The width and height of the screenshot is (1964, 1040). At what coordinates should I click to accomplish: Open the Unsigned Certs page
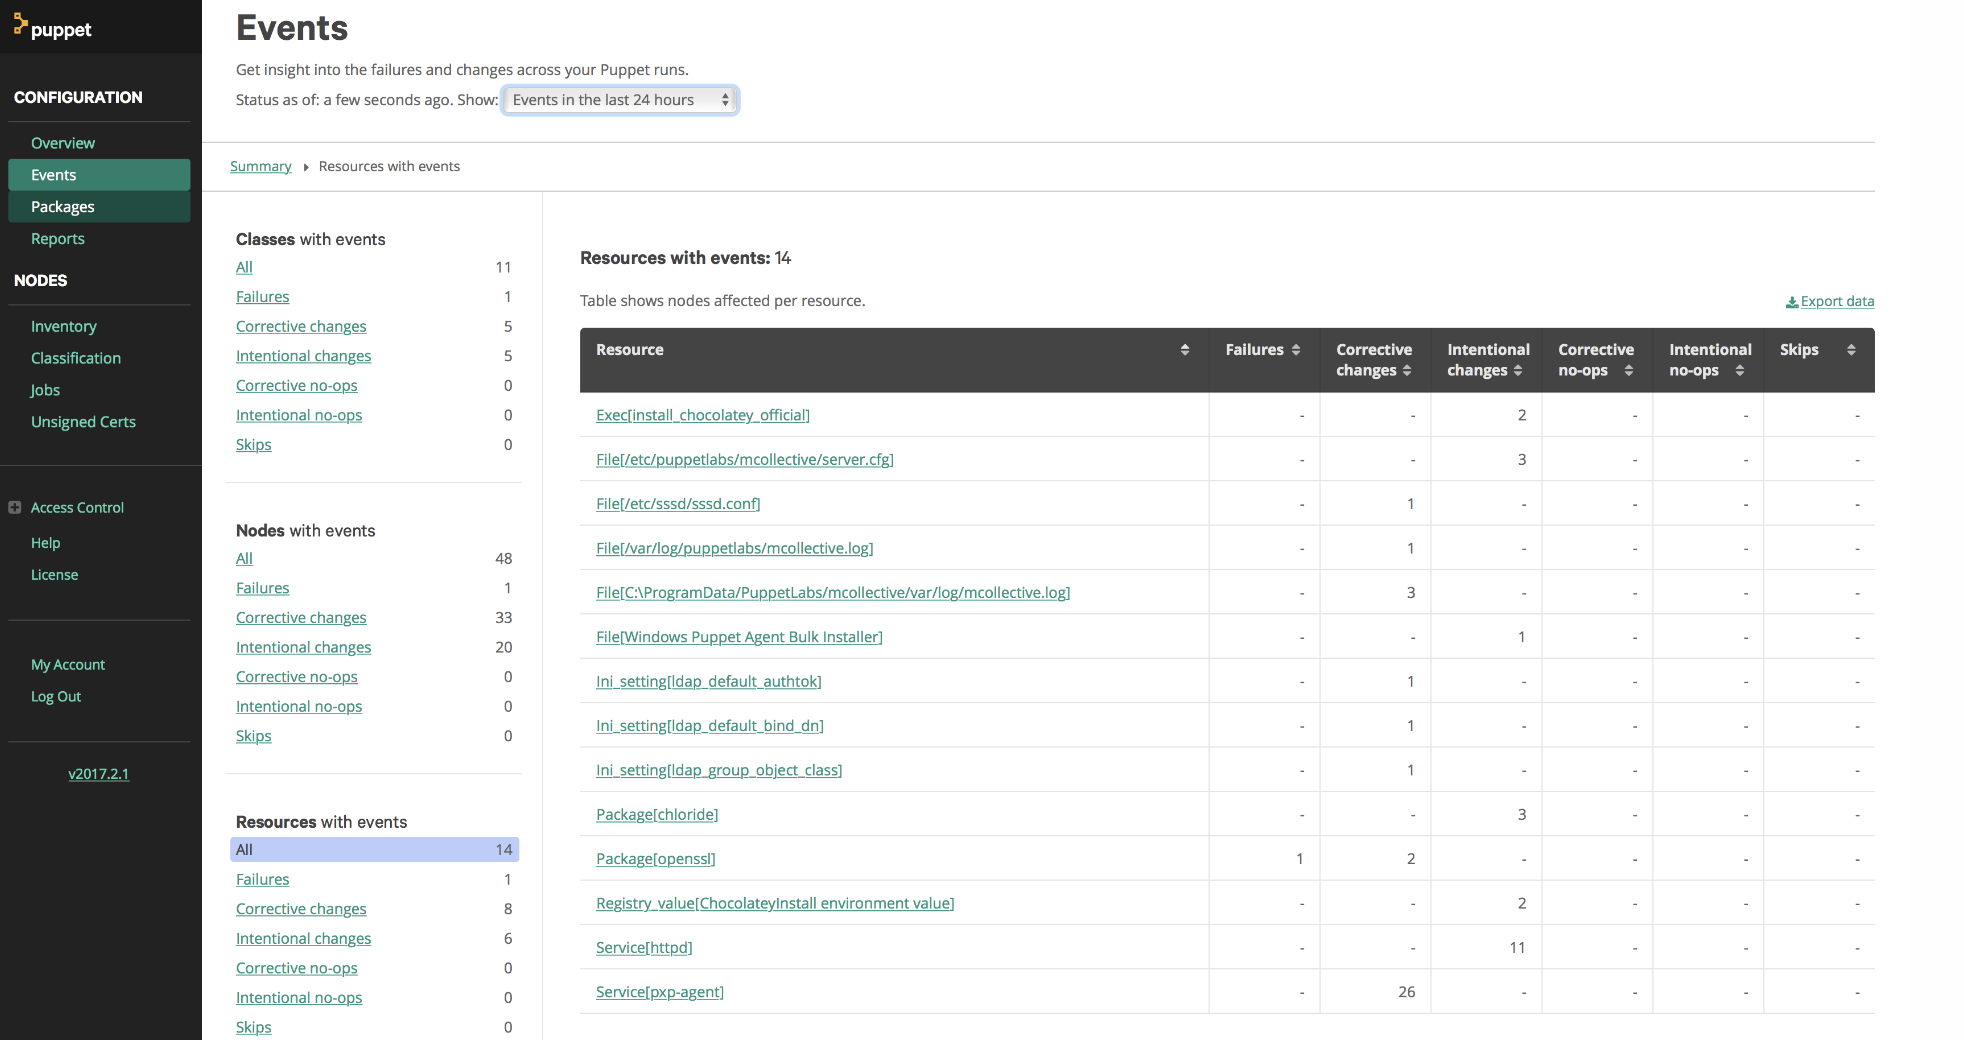click(83, 421)
